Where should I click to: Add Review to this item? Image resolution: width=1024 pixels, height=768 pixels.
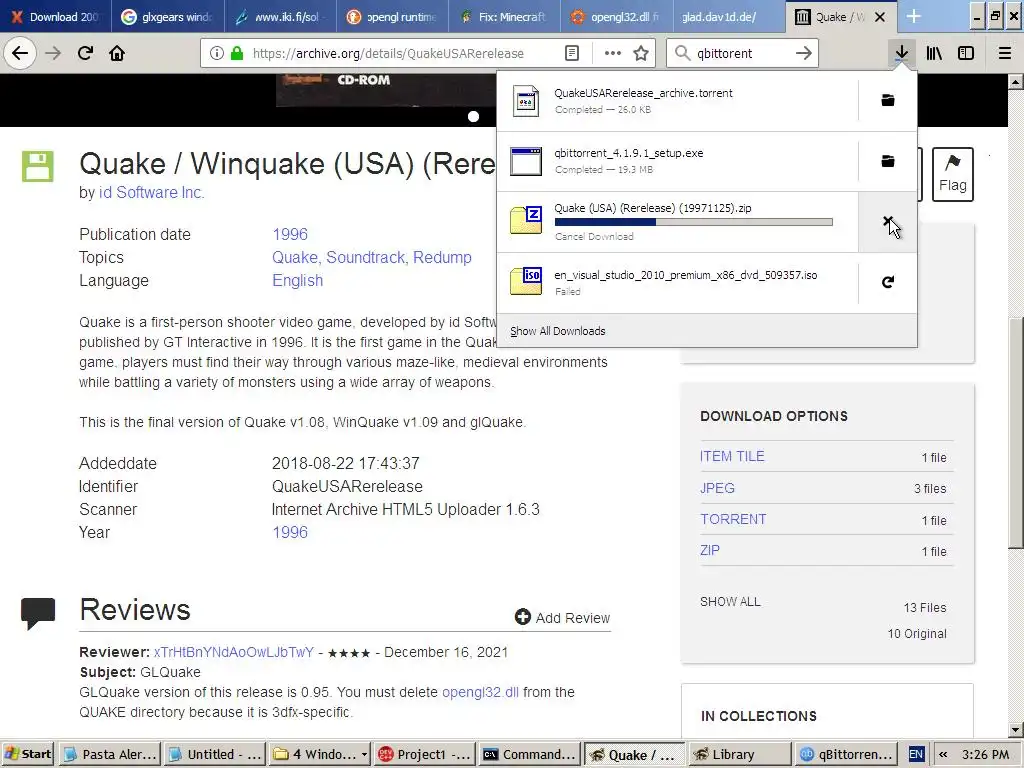pos(562,617)
